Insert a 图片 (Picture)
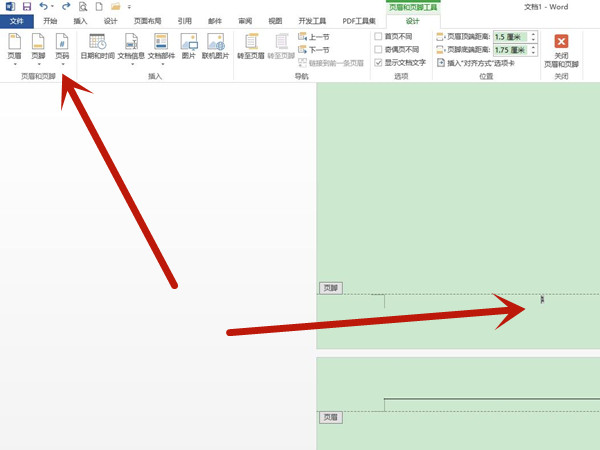Screen dimensions: 600x450 pyautogui.click(x=189, y=46)
